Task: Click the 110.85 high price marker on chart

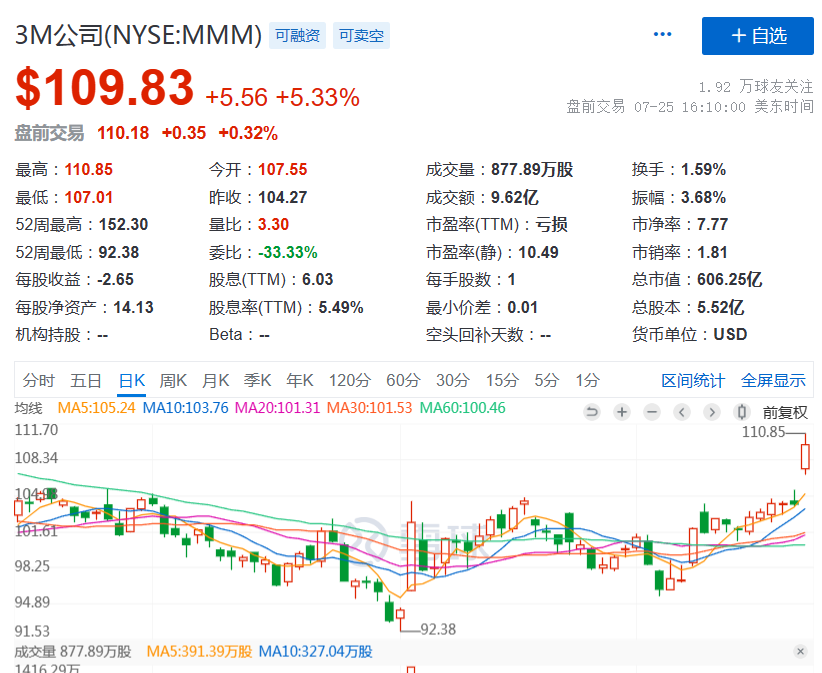Action: click(x=763, y=432)
